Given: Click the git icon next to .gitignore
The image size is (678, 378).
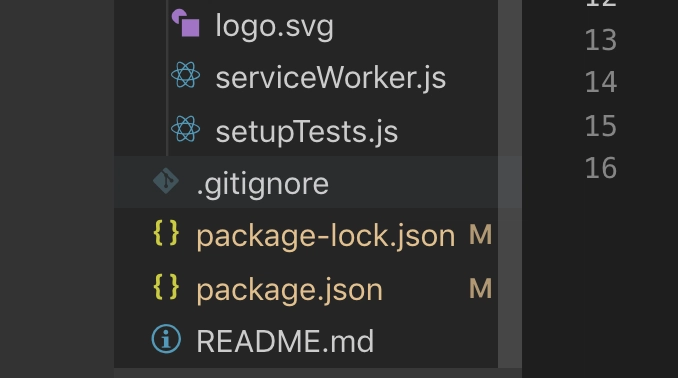Looking at the screenshot, I should pos(166,181).
